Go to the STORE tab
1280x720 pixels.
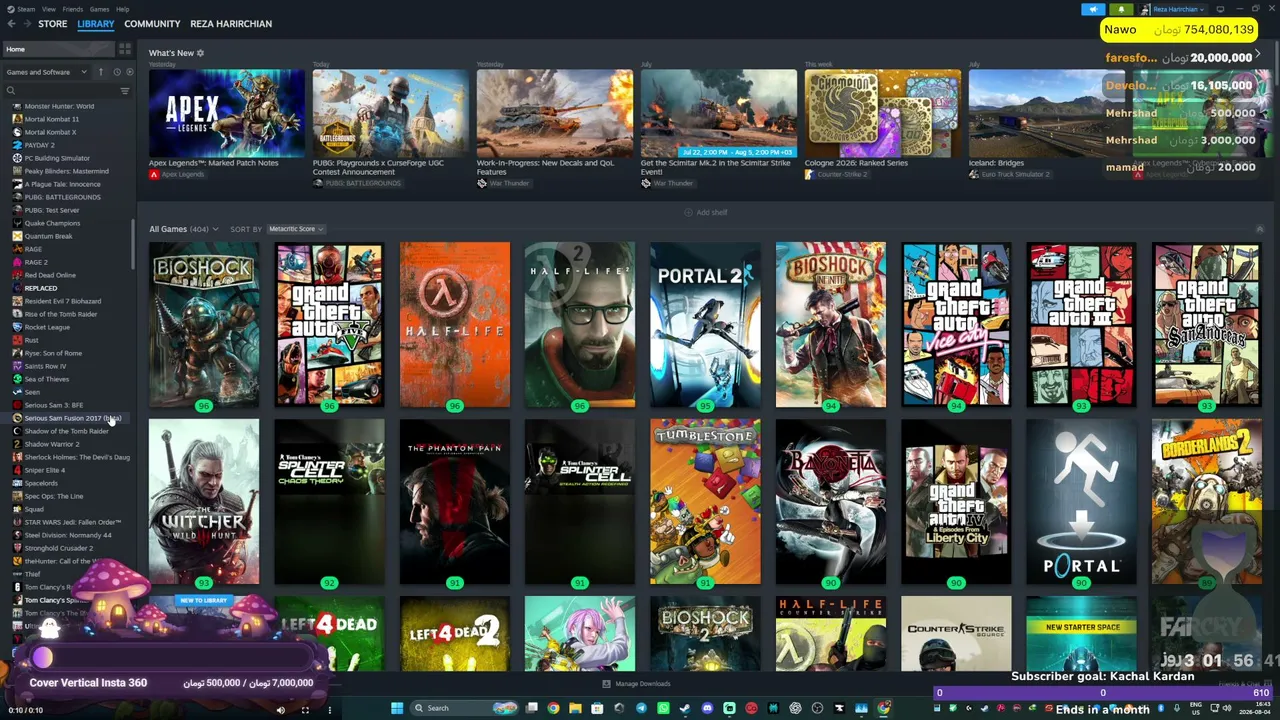(53, 24)
